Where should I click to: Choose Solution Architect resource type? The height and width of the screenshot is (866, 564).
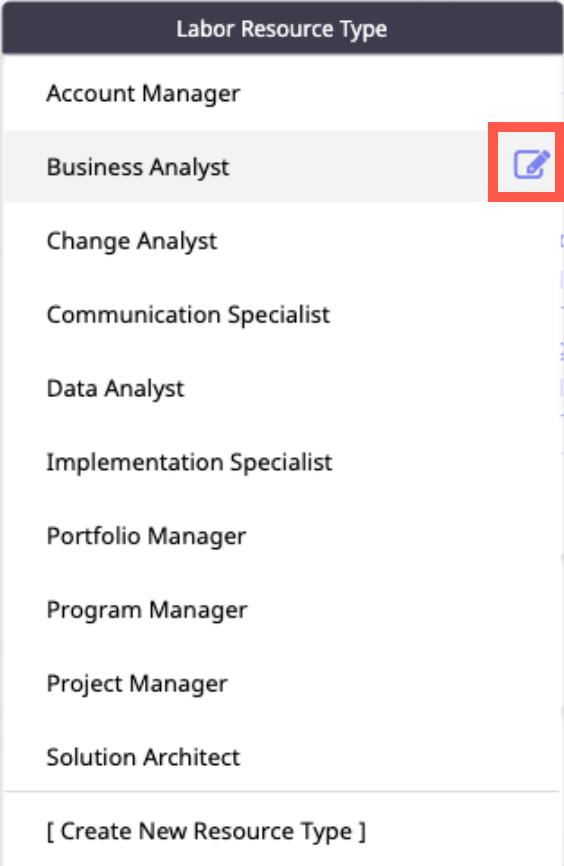[282, 757]
